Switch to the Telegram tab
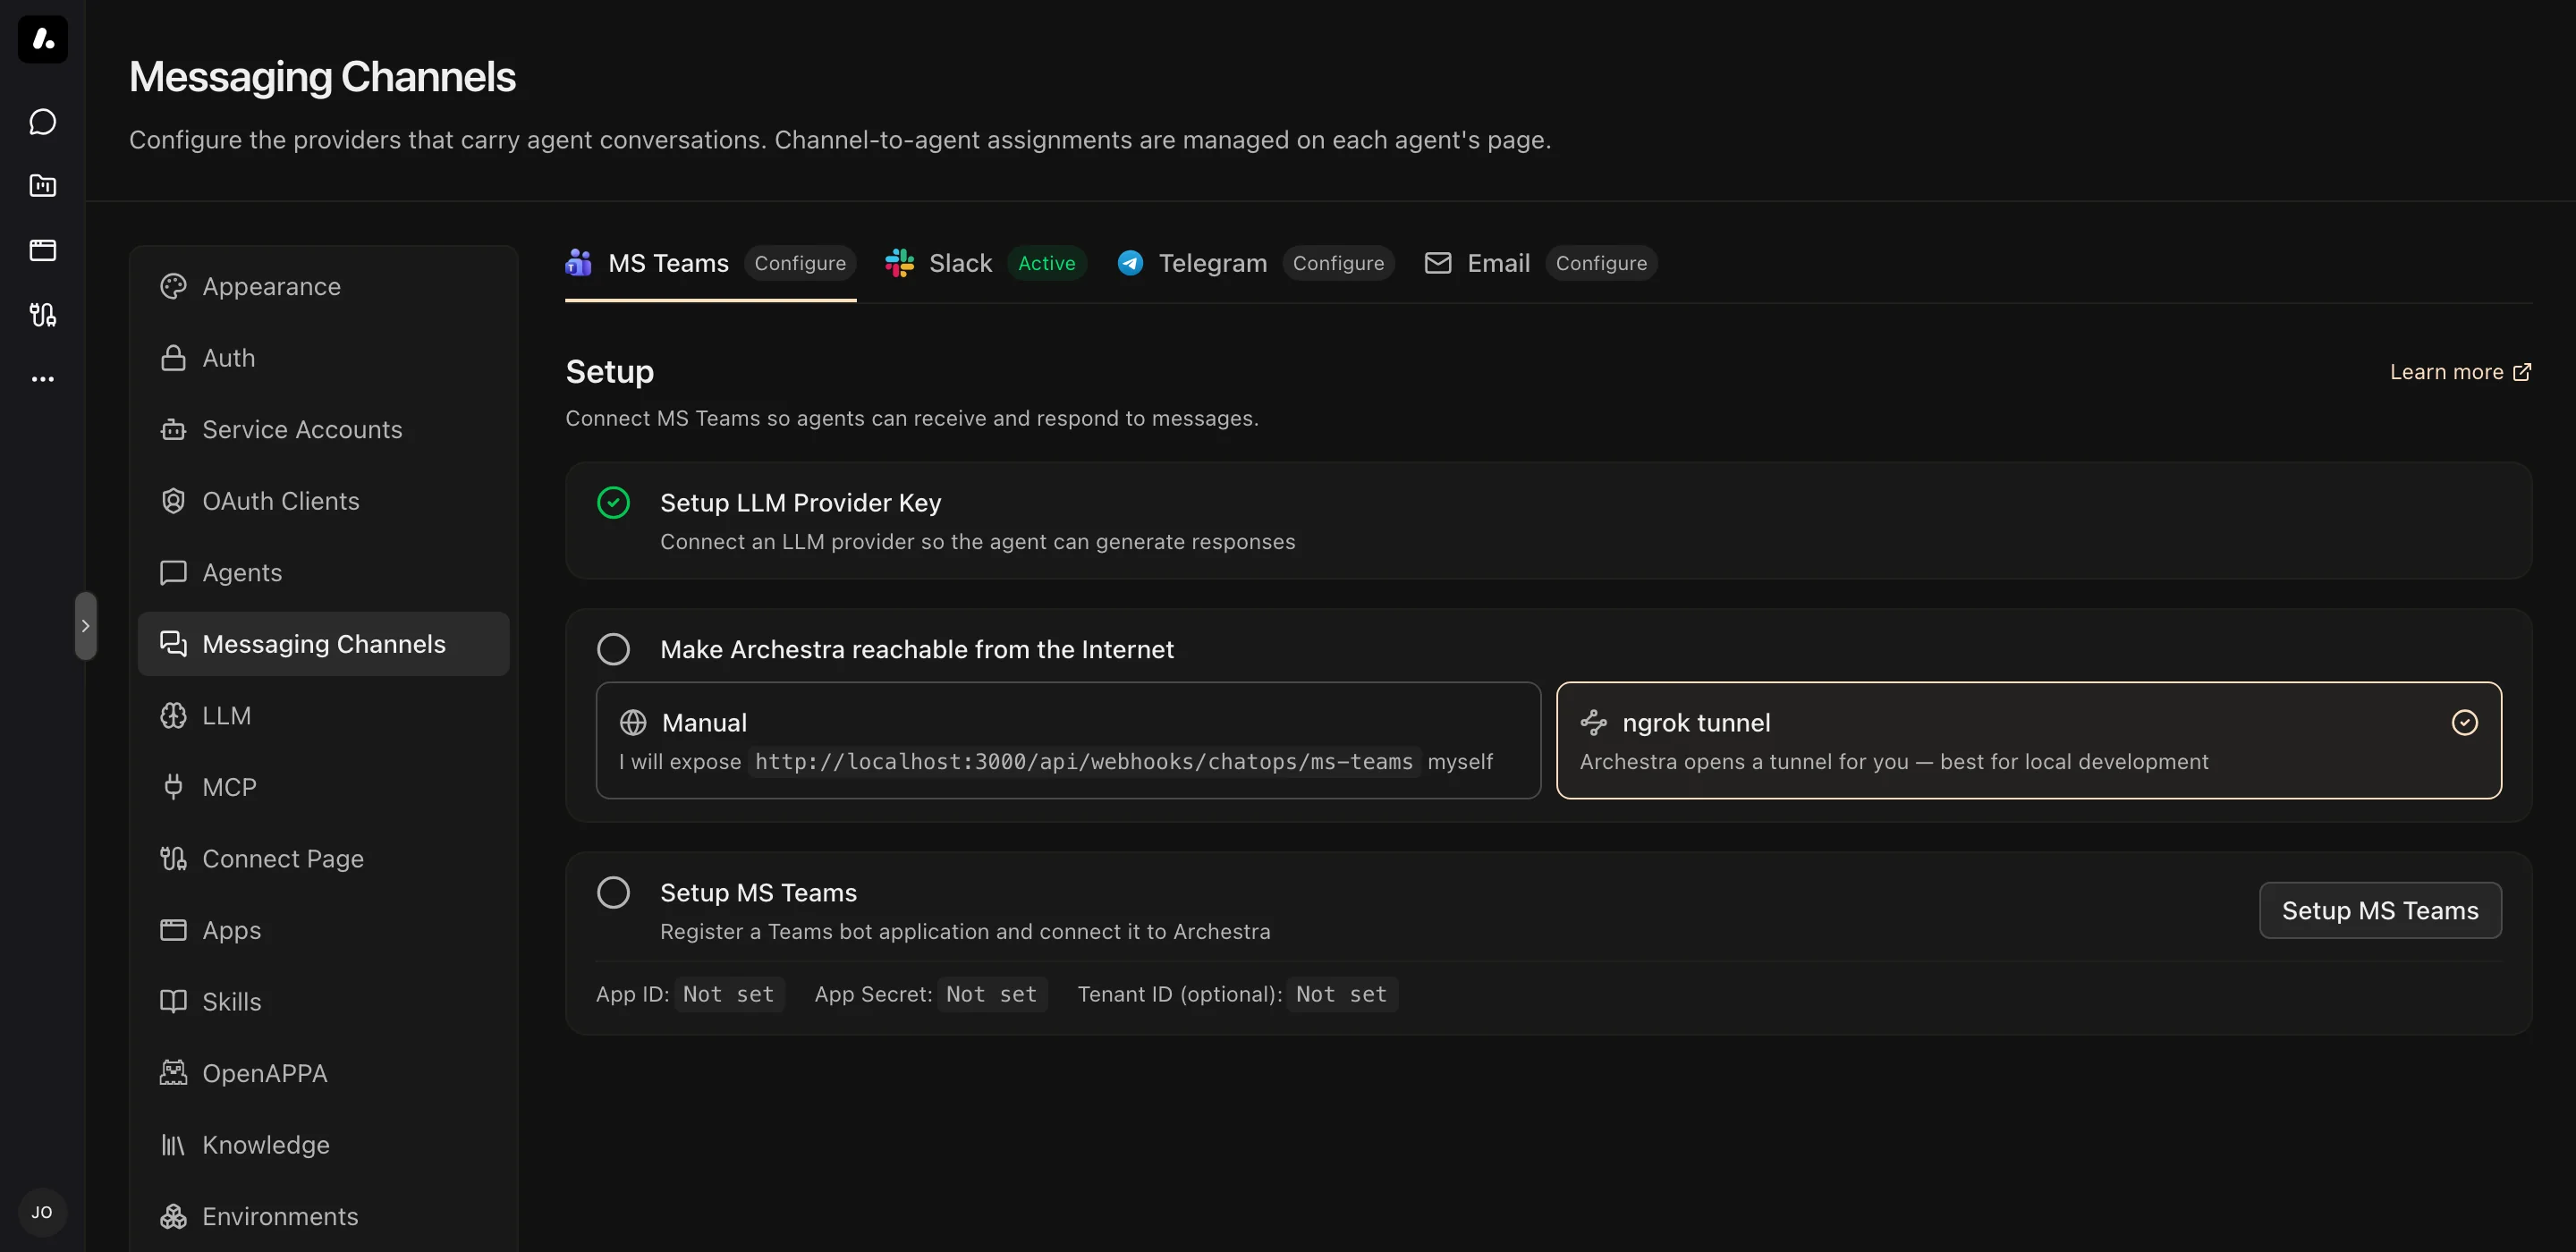 pos(1255,263)
